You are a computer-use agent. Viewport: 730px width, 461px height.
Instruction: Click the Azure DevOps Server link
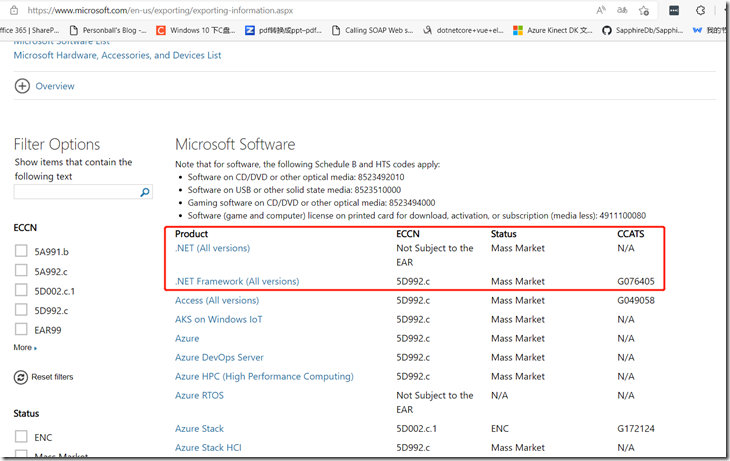click(x=219, y=357)
